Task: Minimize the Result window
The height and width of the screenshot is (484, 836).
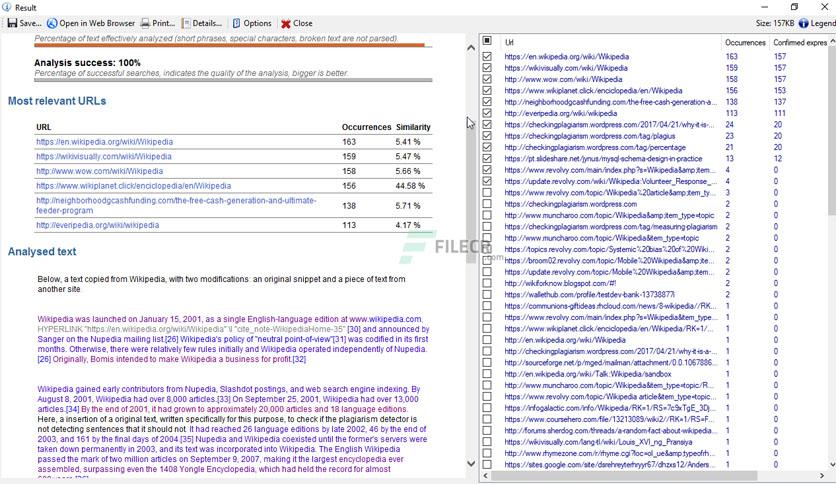Action: 765,7
